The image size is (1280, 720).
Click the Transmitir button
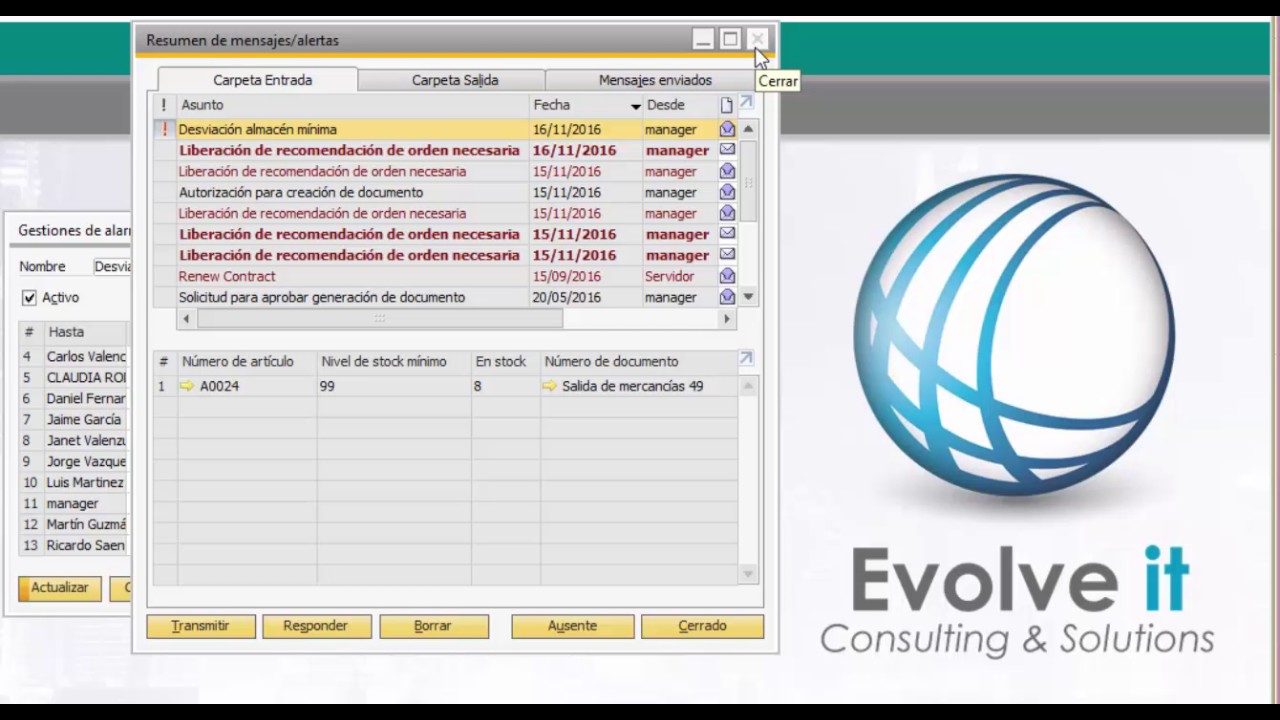[200, 626]
